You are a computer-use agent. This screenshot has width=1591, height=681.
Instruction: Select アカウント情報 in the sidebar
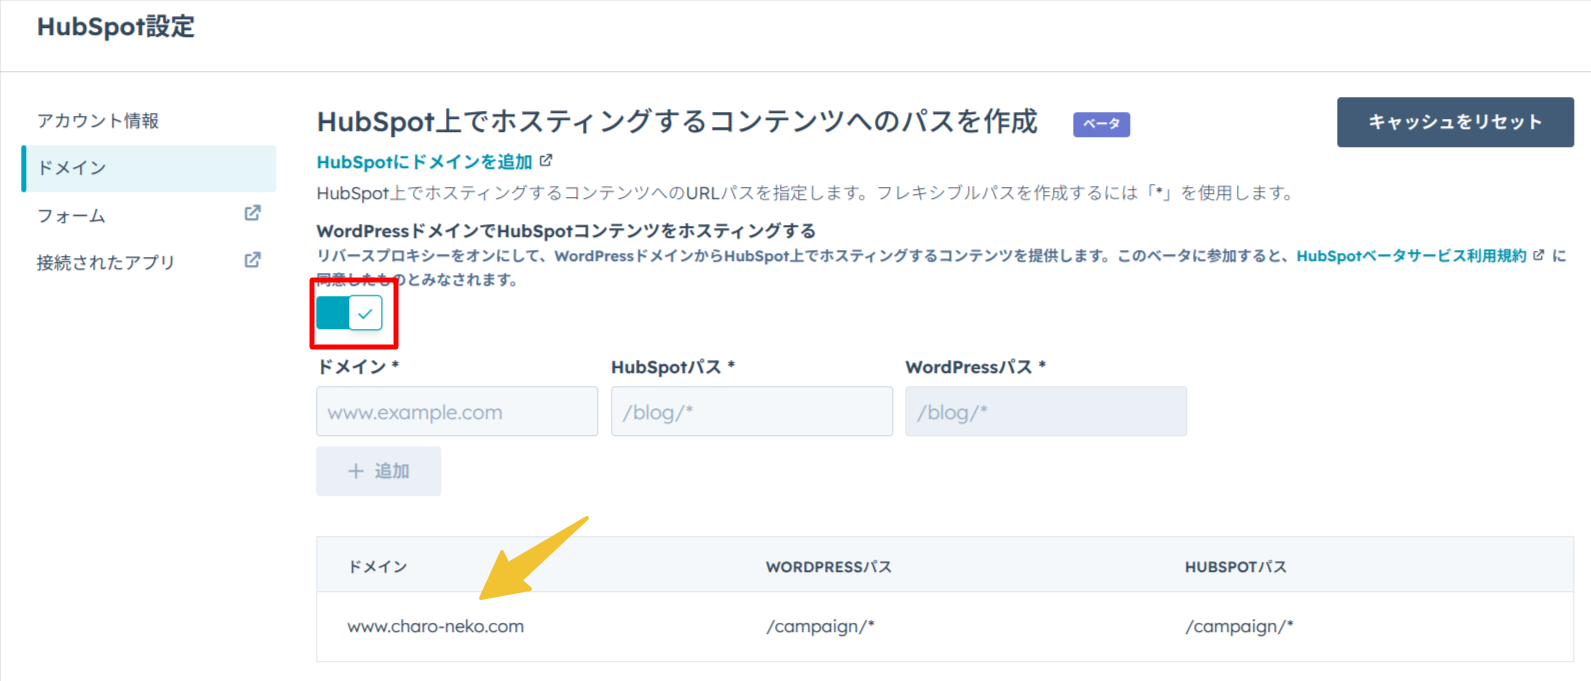98,121
